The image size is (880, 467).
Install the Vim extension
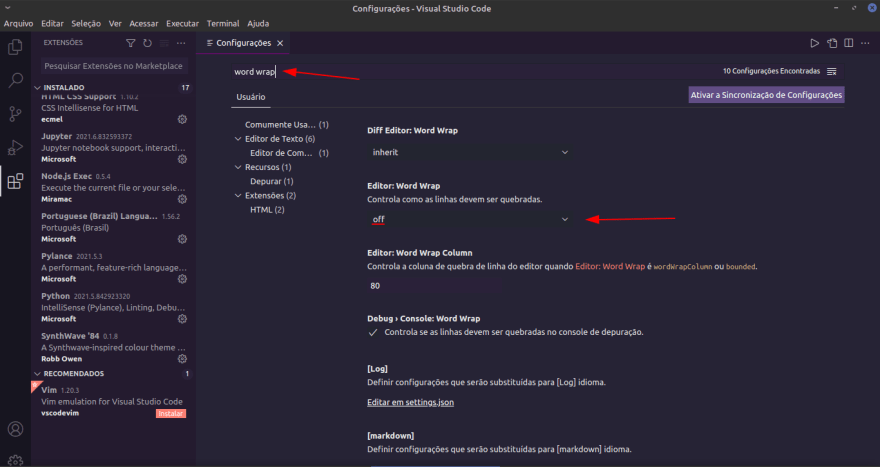click(171, 414)
